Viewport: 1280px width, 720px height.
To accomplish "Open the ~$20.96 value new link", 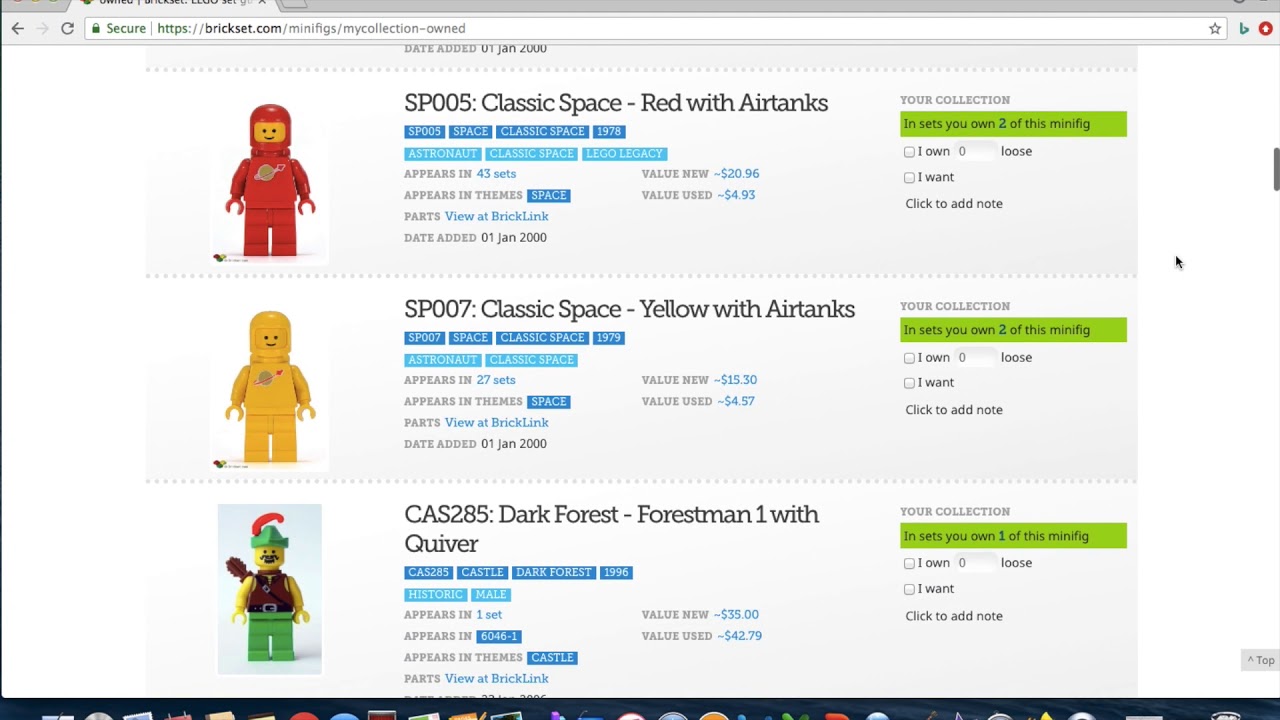I will pos(736,174).
